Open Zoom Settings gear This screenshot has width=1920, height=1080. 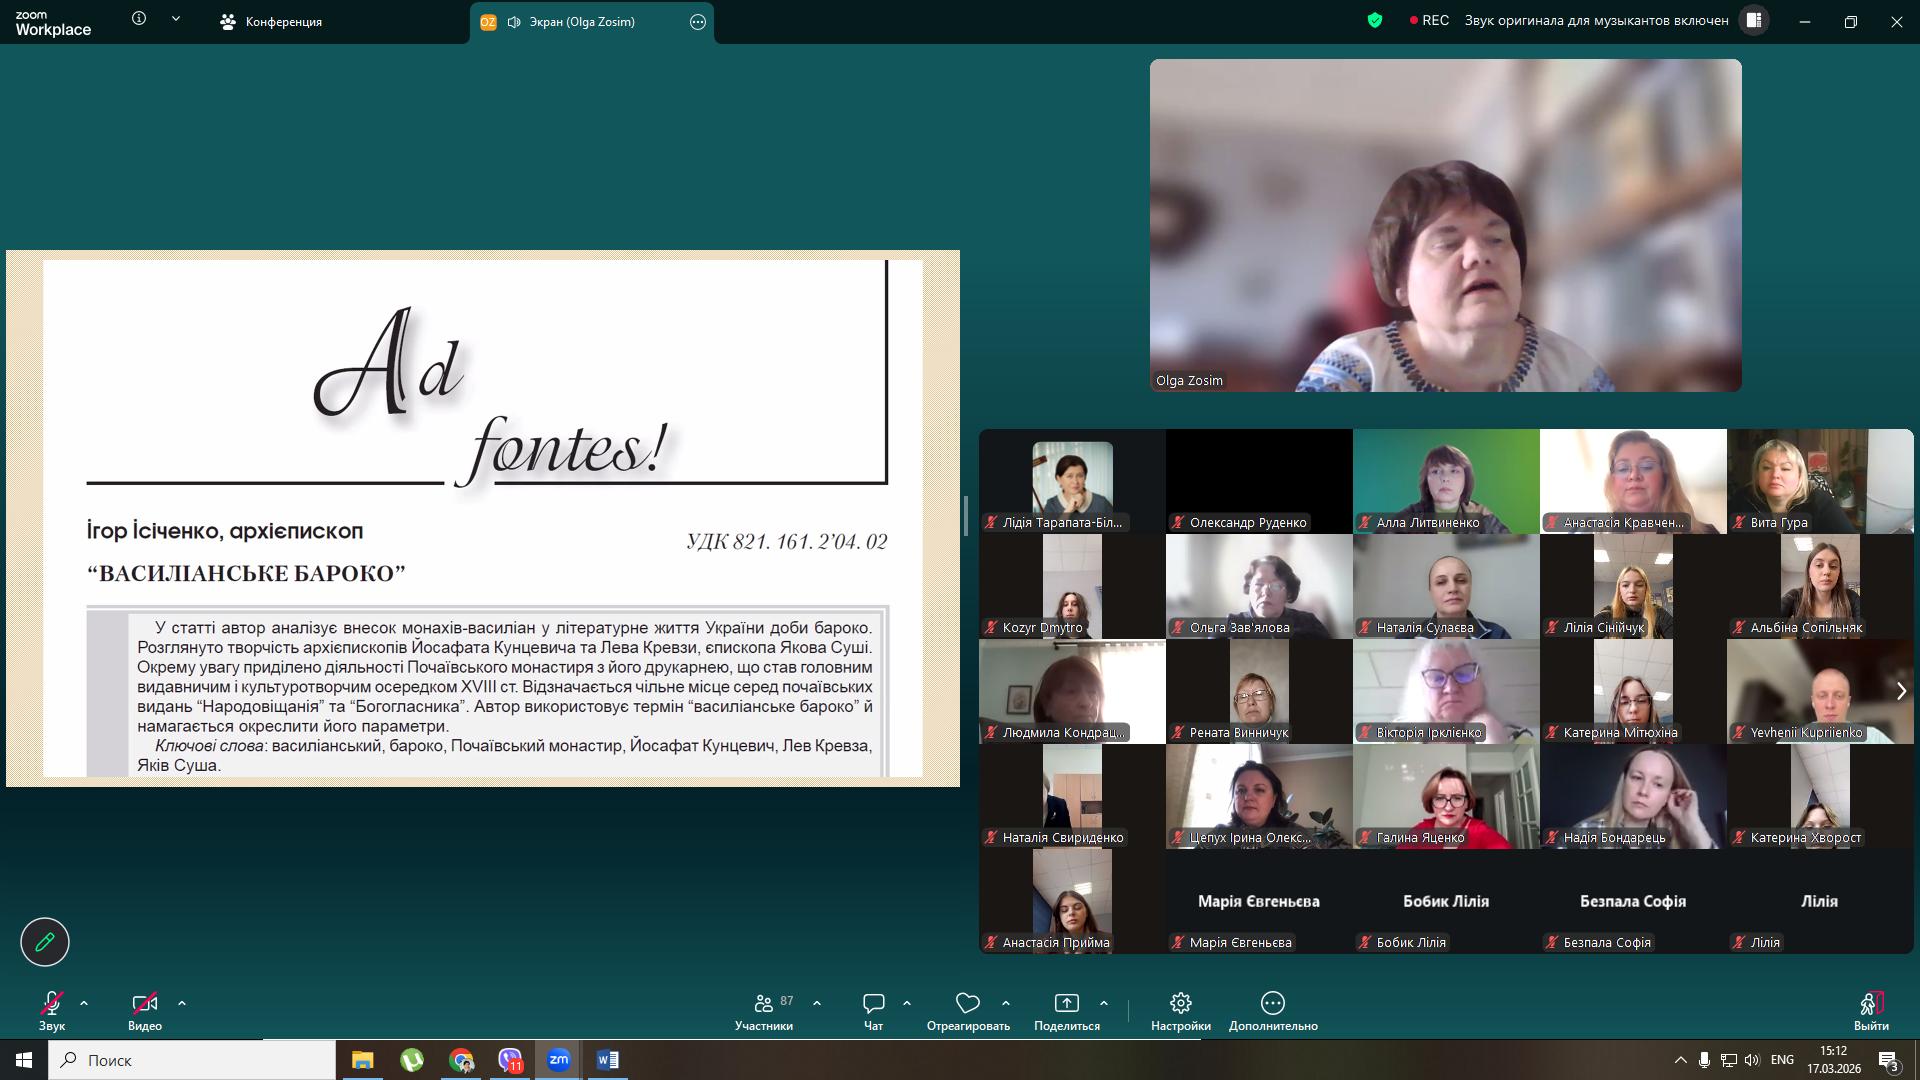(x=1180, y=1004)
